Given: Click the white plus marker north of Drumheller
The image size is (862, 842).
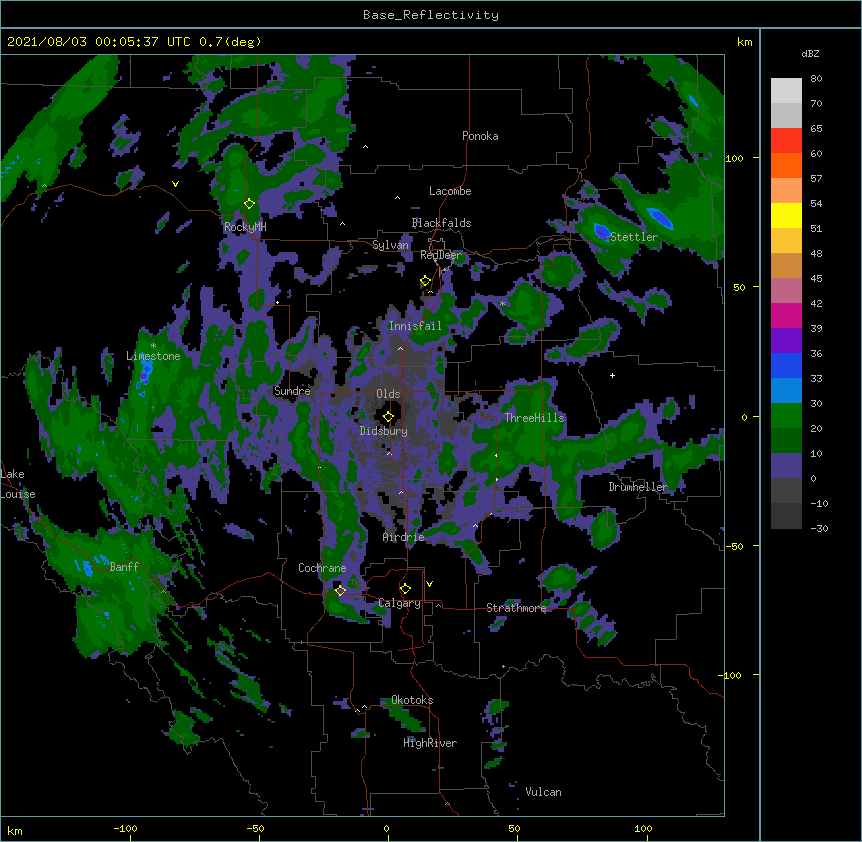Looking at the screenshot, I should tap(612, 375).
